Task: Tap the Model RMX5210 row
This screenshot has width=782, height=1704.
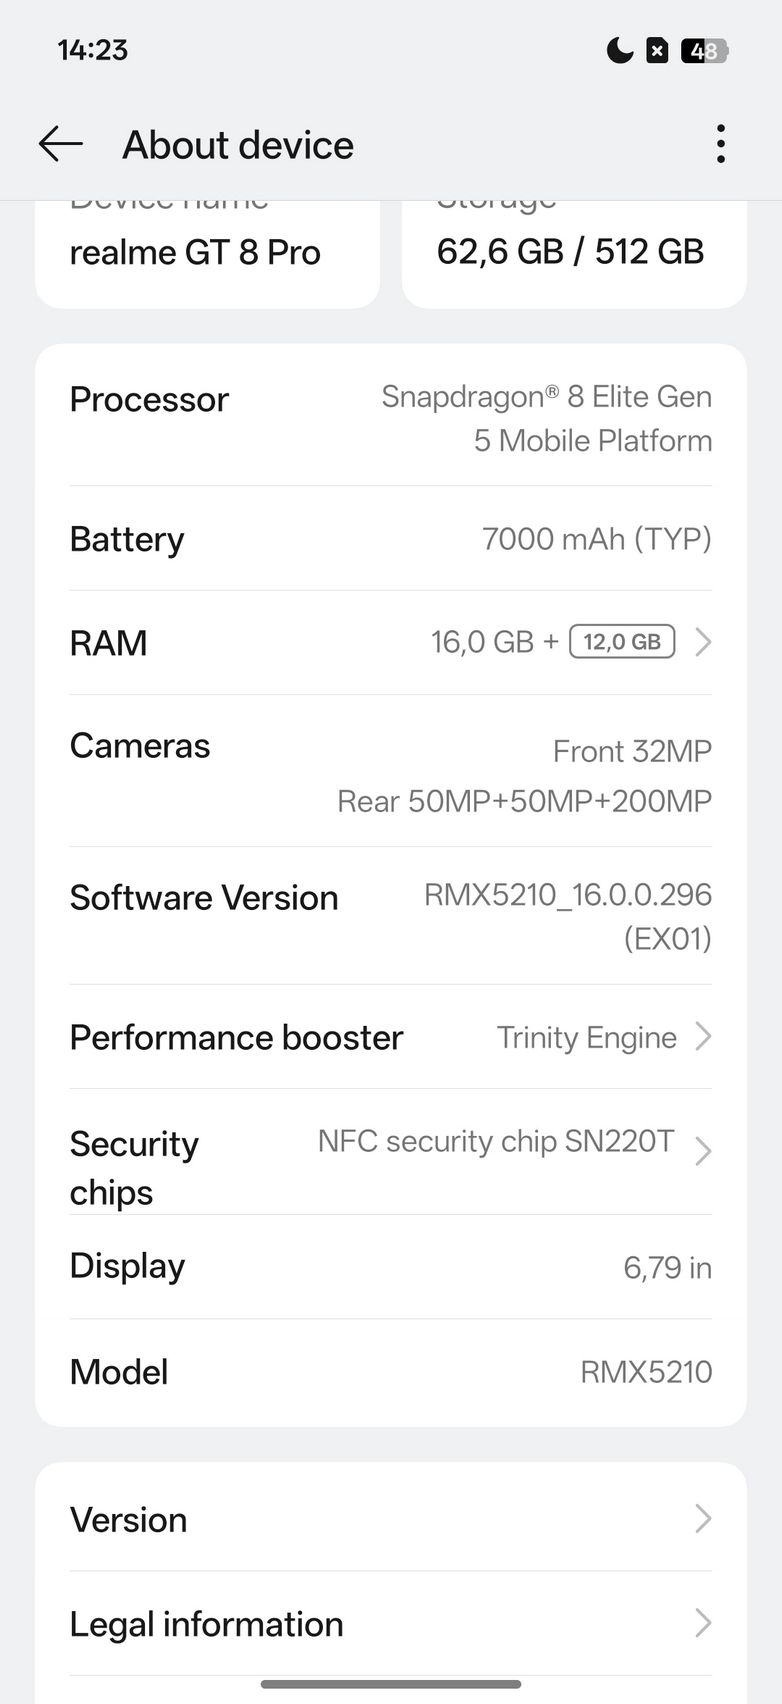Action: 390,1372
